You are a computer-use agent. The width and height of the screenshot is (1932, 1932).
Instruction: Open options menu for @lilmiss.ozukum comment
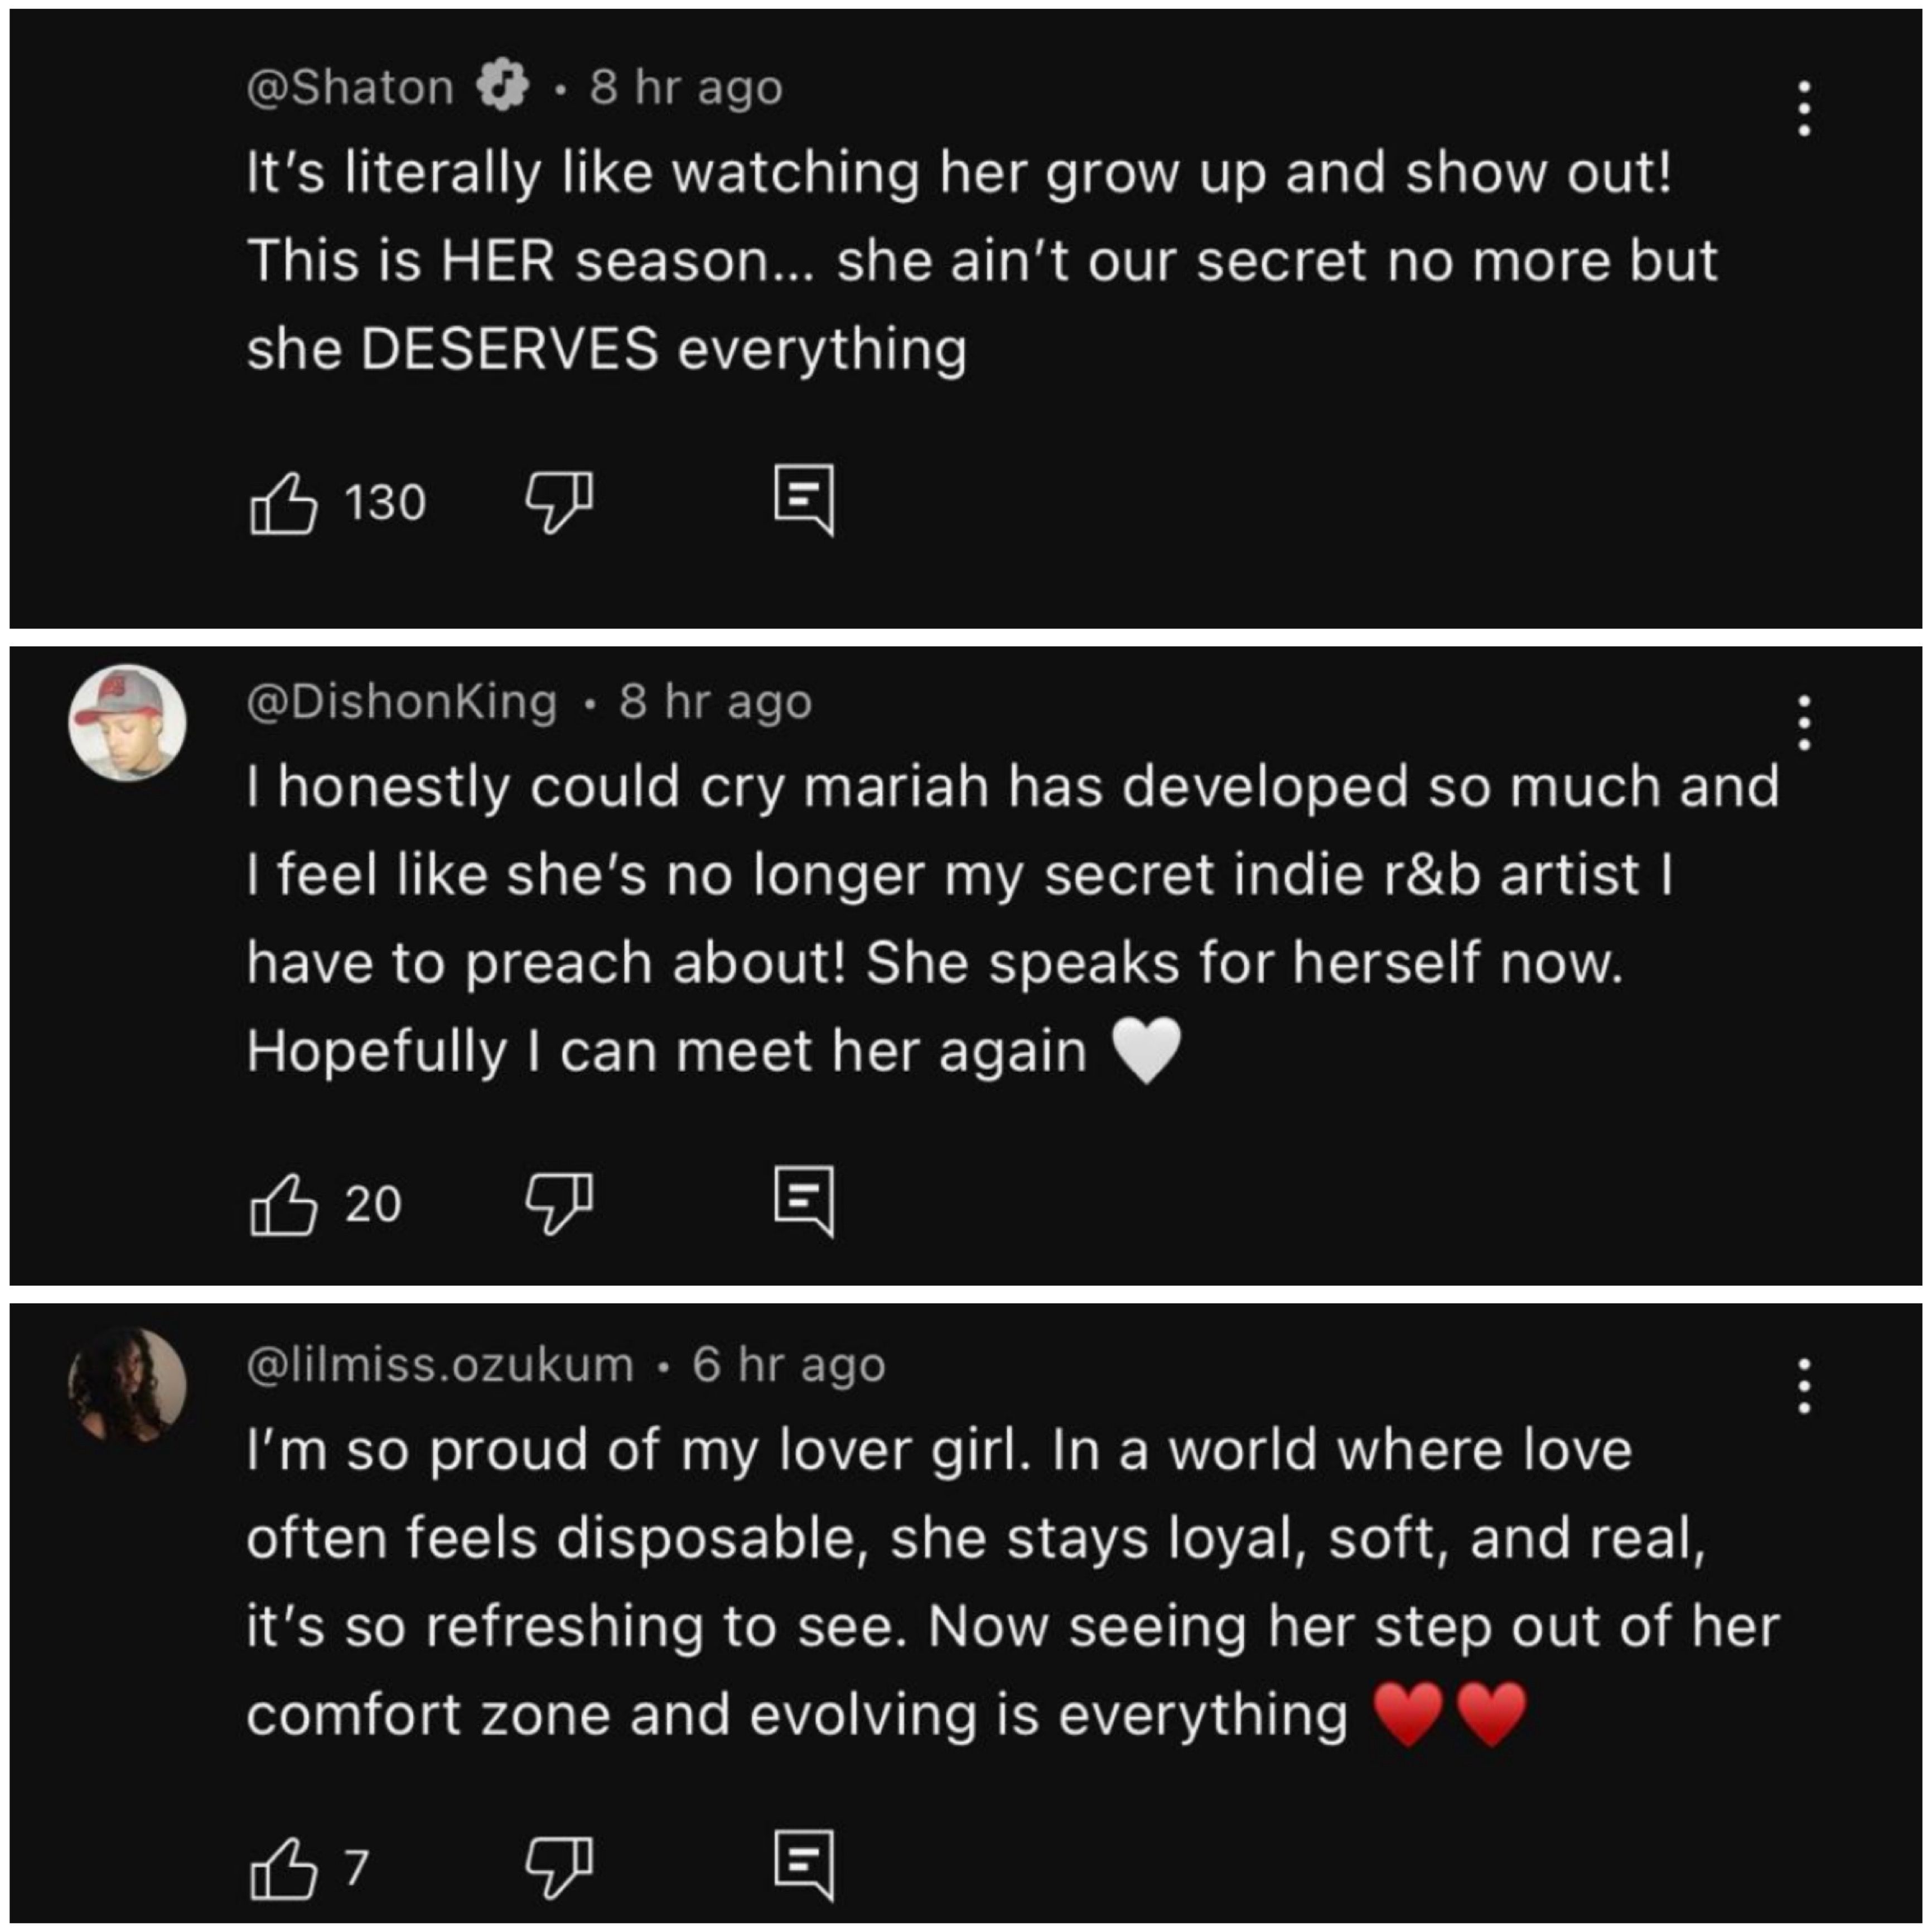(x=1804, y=1386)
